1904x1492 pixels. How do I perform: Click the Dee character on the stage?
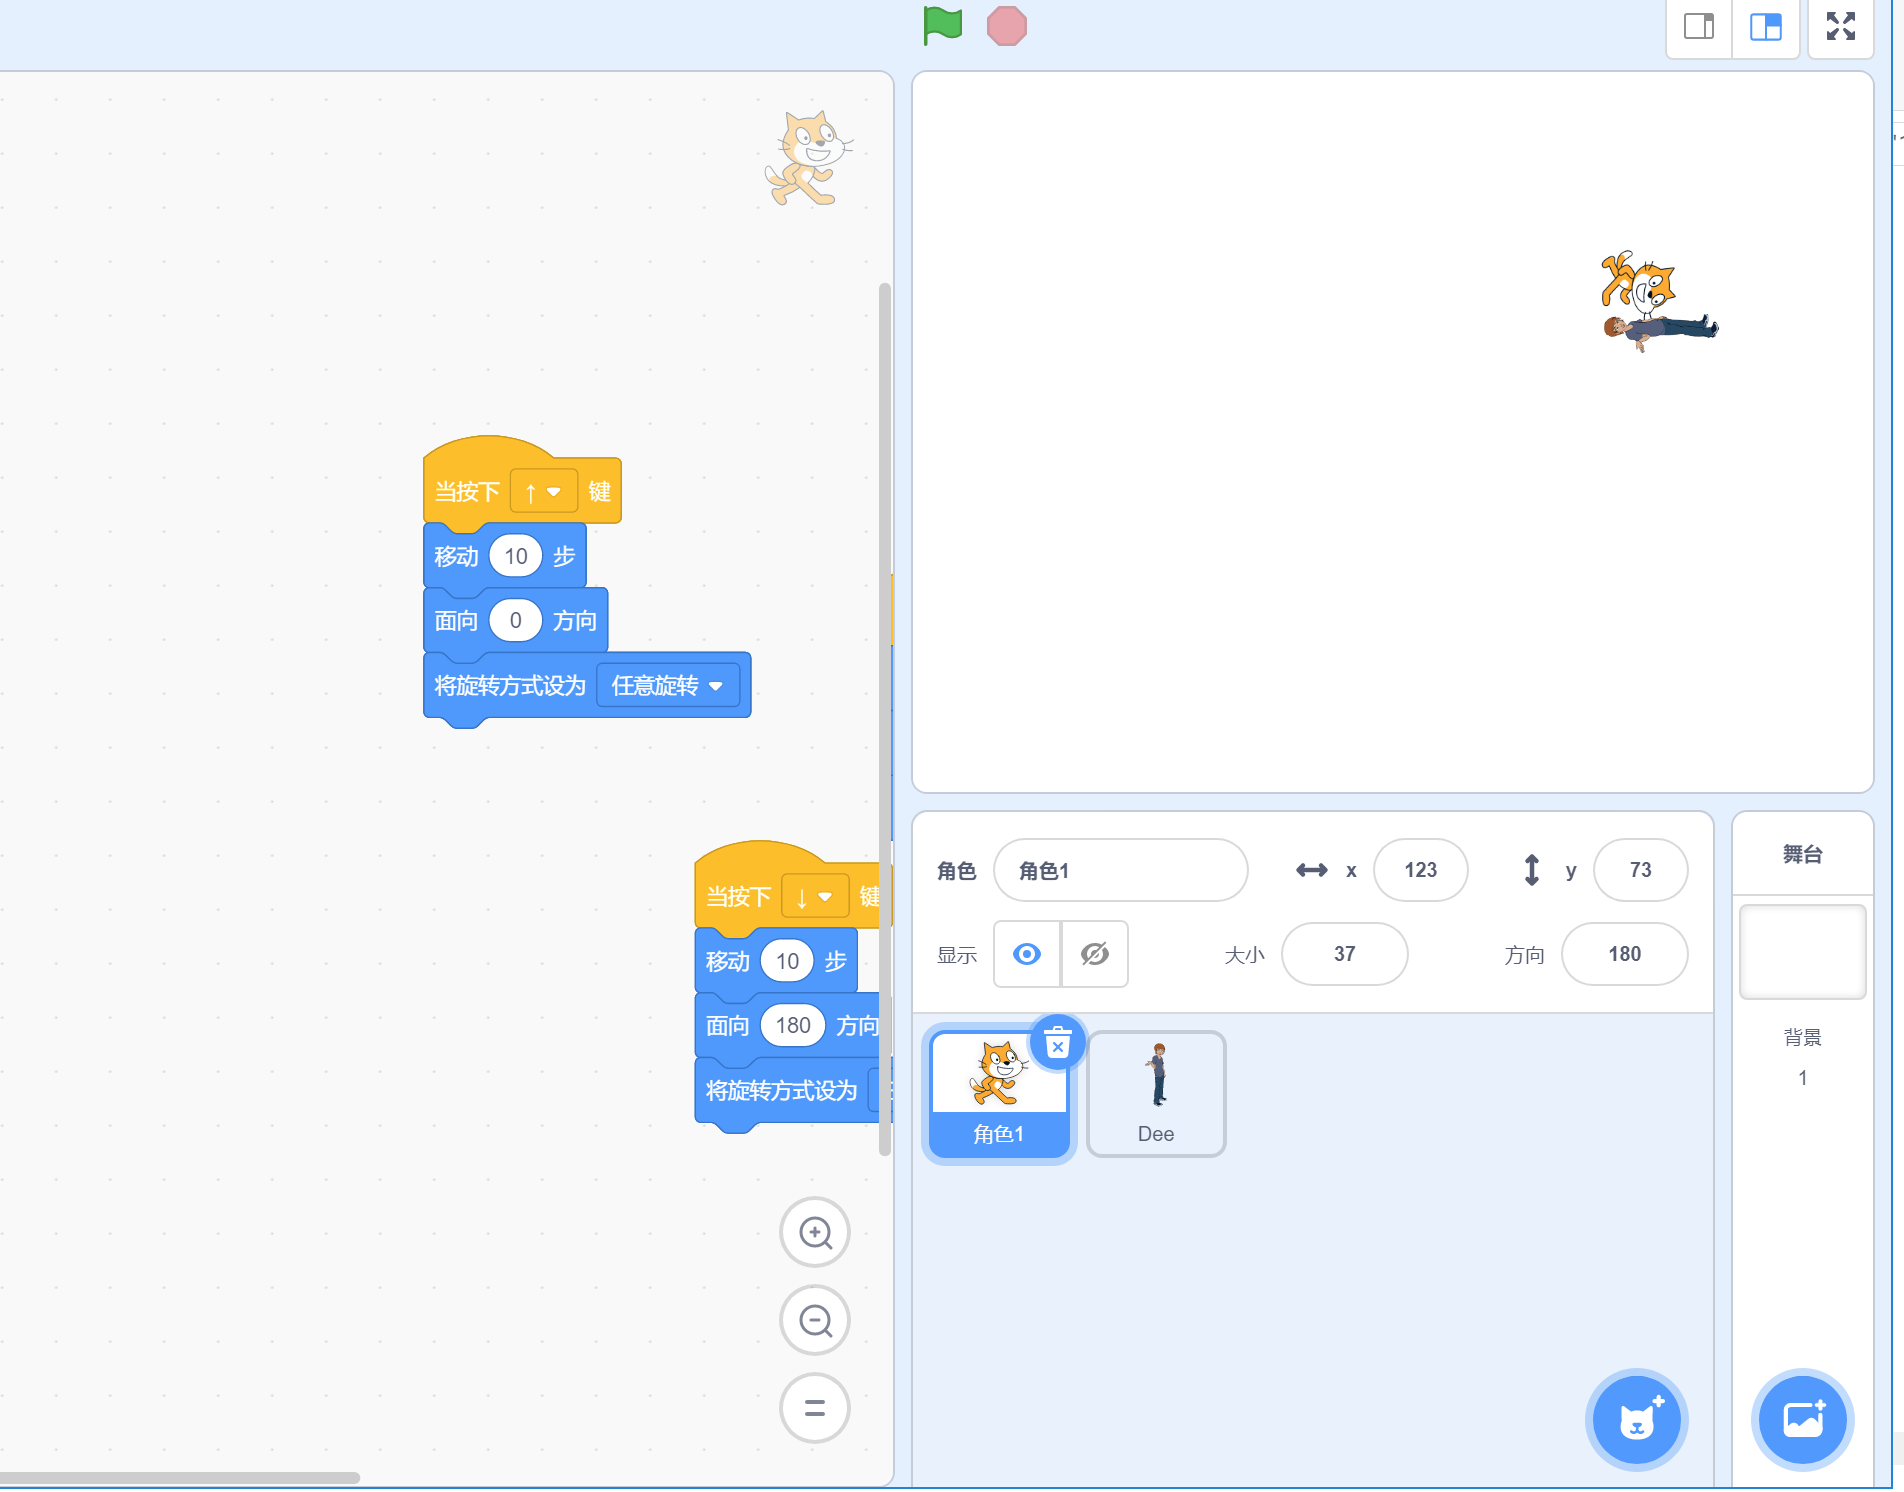tap(1660, 329)
